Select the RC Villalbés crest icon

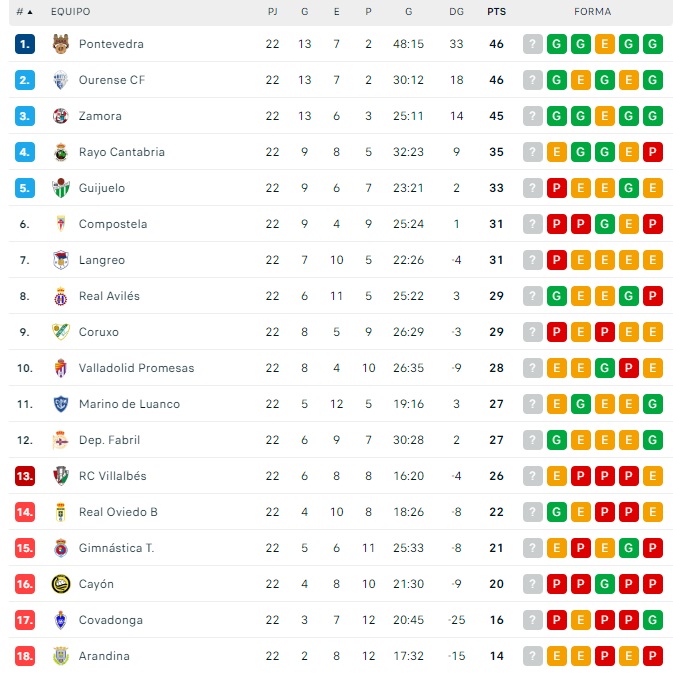click(60, 476)
